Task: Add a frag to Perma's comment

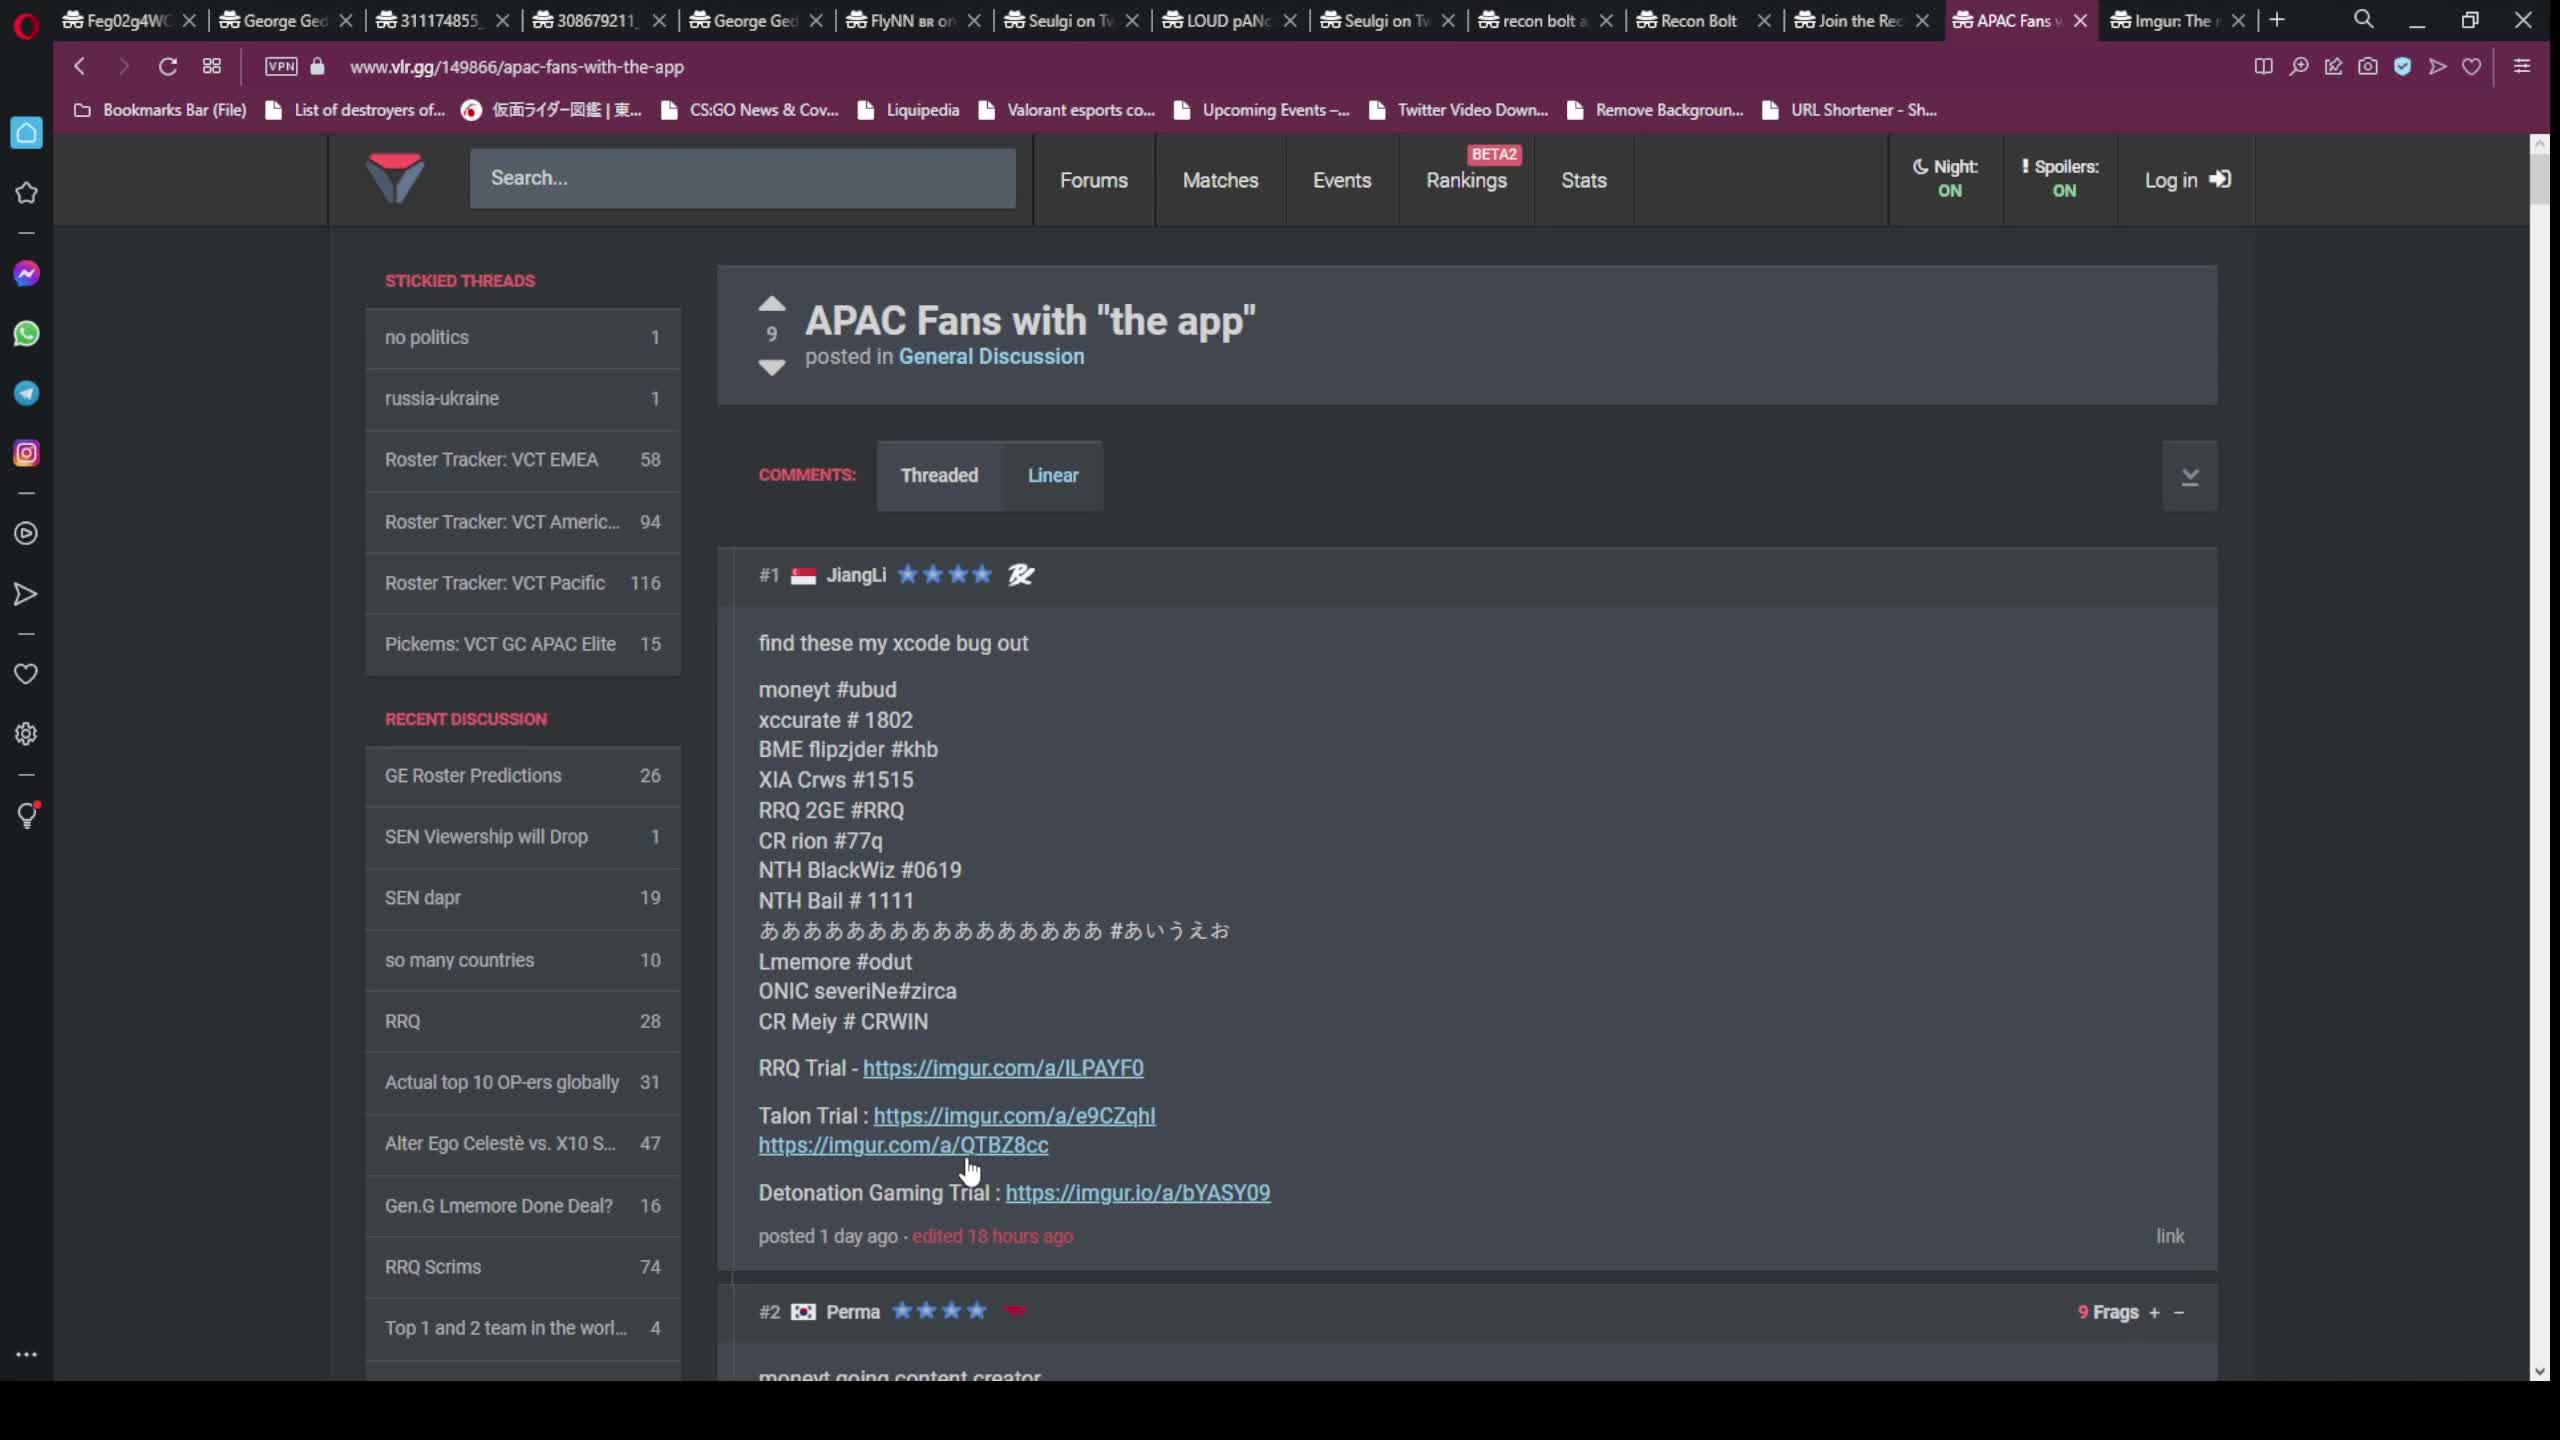Action: pos(2154,1312)
